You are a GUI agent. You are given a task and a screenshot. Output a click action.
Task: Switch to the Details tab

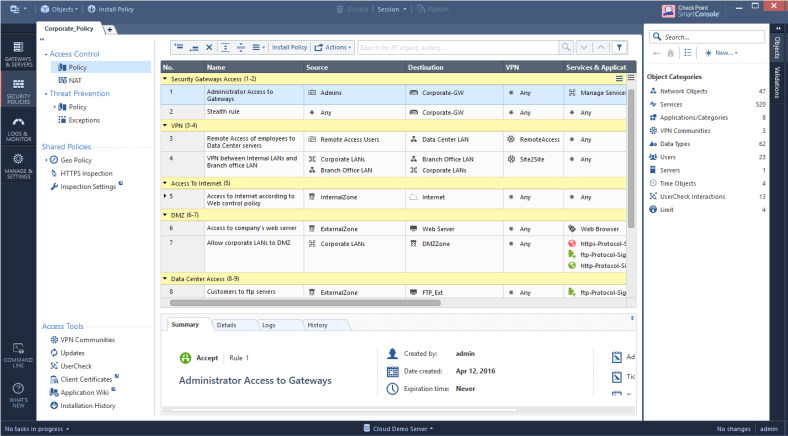click(x=226, y=325)
